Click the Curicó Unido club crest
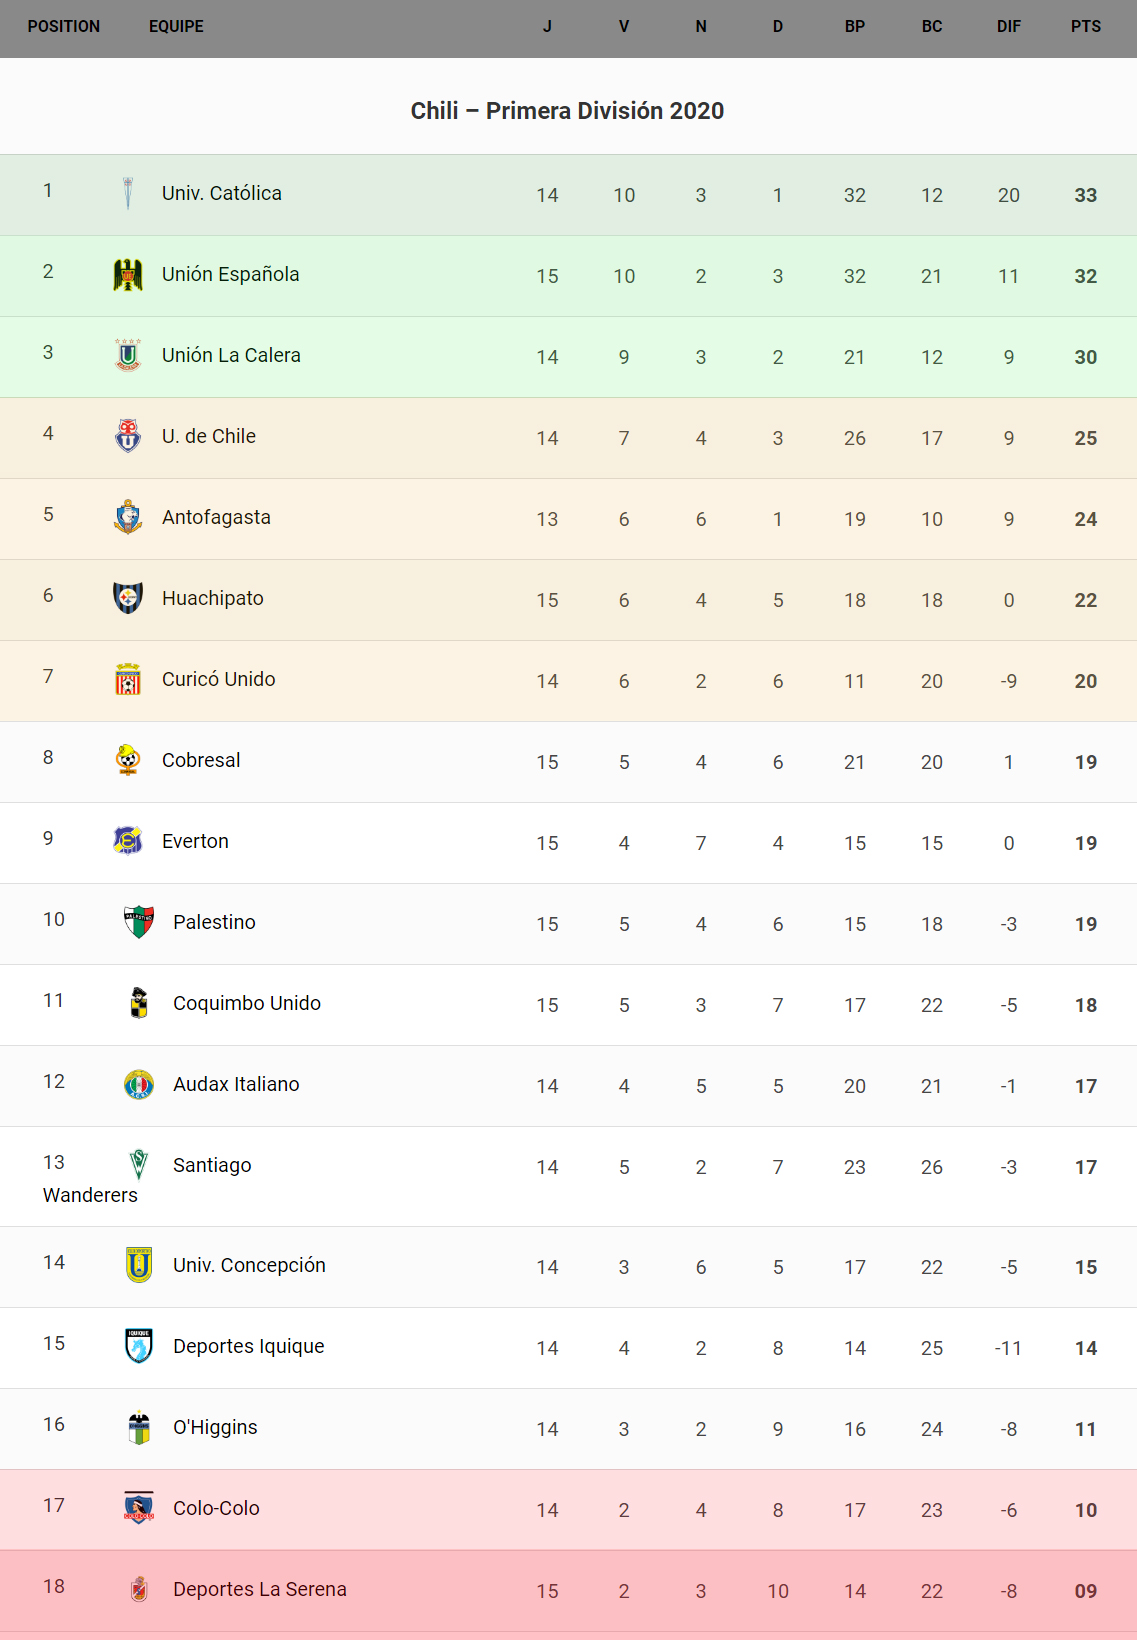Screen dimensions: 1137x1640 pyautogui.click(x=128, y=679)
